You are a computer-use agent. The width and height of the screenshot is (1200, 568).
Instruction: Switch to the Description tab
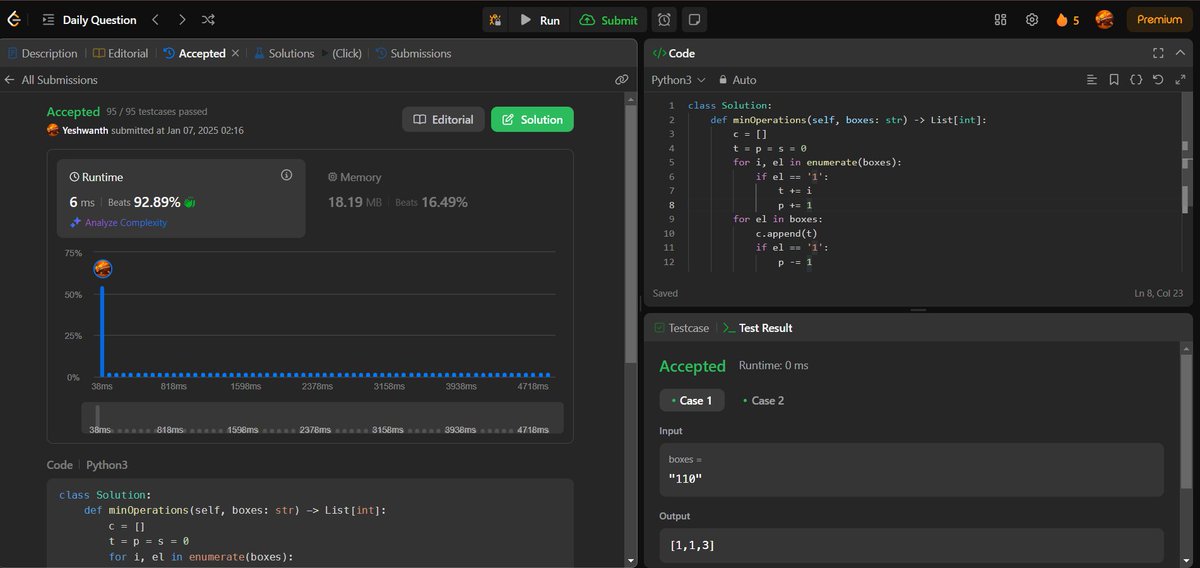(42, 53)
